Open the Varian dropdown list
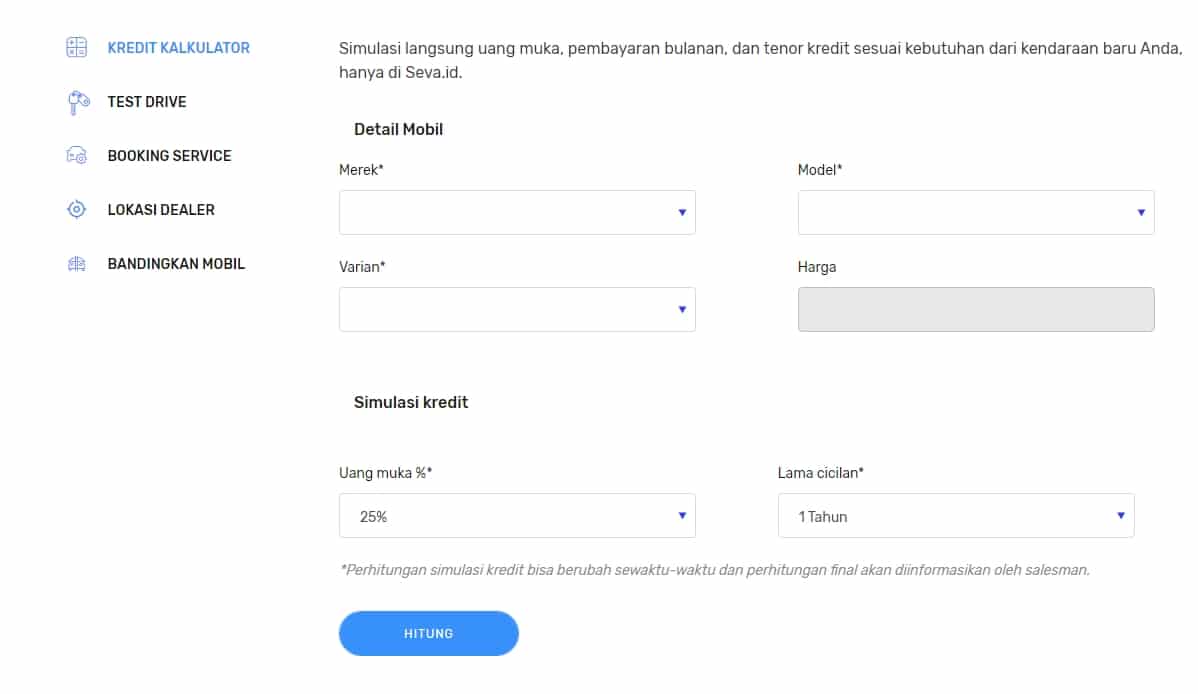 pyautogui.click(x=517, y=310)
